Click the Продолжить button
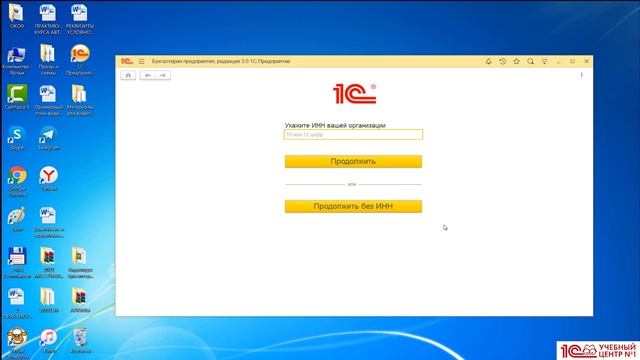The image size is (640, 360). (353, 161)
